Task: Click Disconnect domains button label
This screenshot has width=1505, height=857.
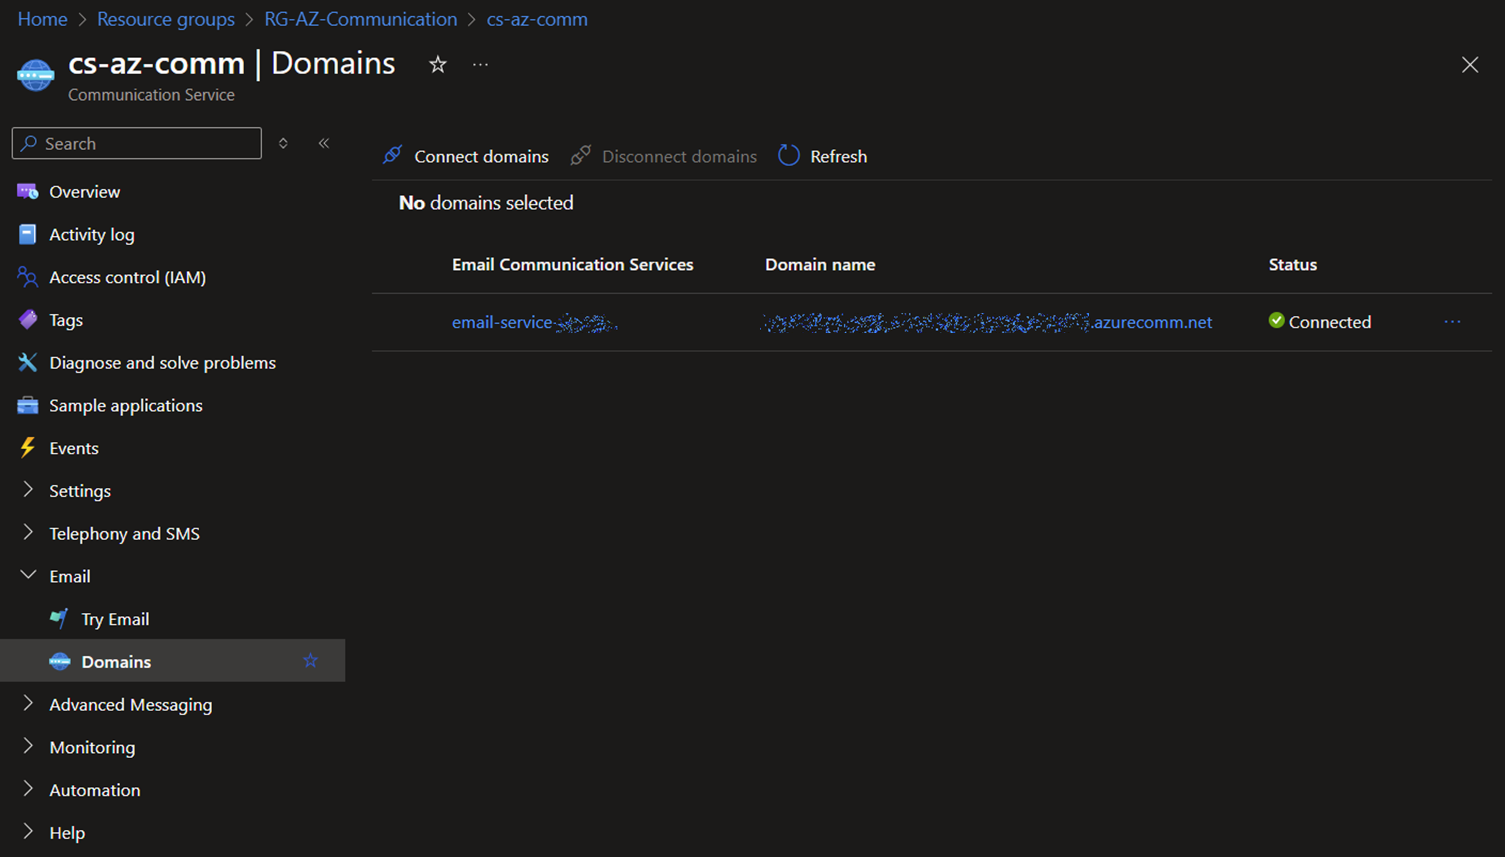Action: (679, 156)
